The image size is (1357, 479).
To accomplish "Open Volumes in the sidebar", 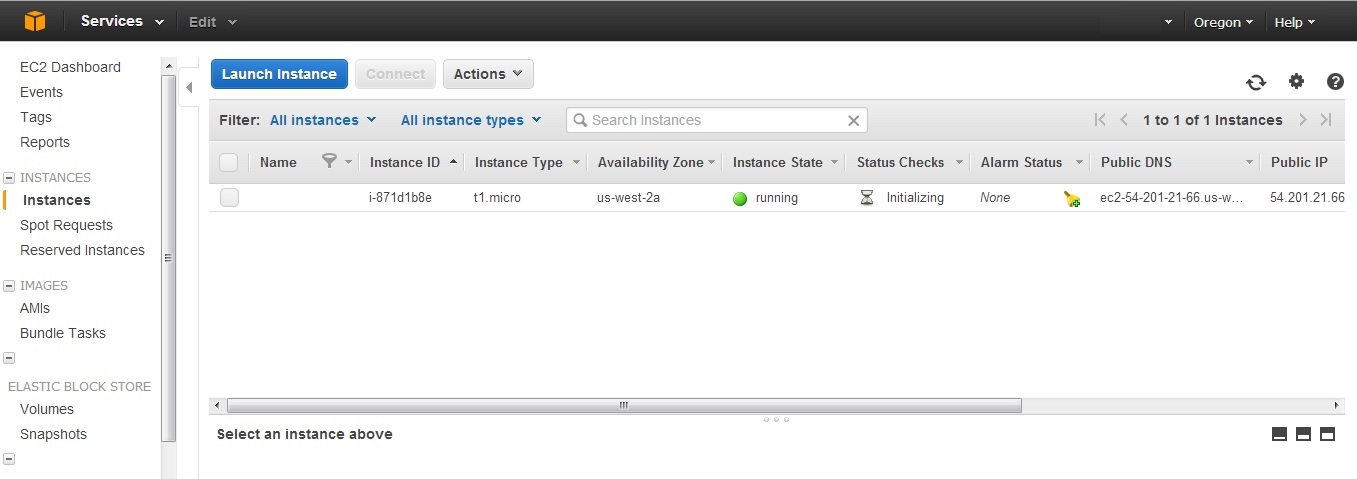I will click(47, 409).
